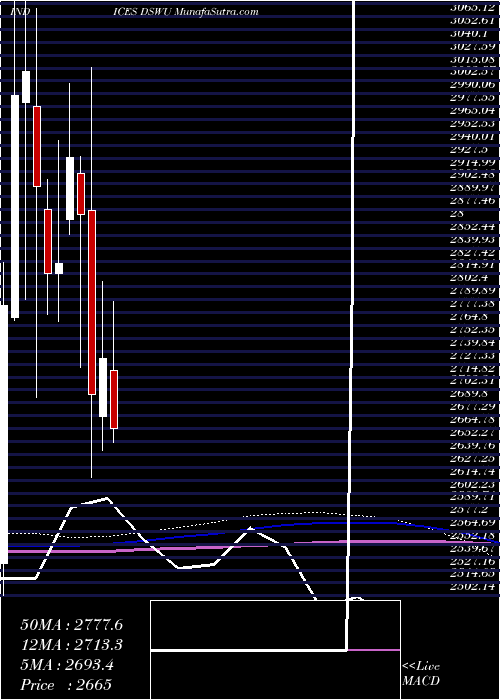Click the 'Price : 2665' readout
The height and width of the screenshot is (700, 500).
[66, 685]
